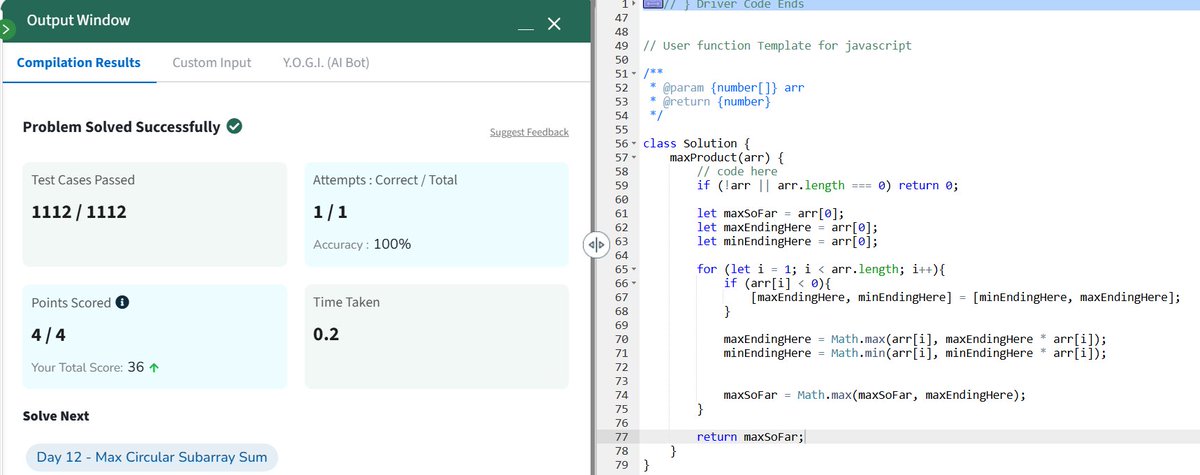1200x475 pixels.
Task: Click the 'maxProduct(arr) {' line
Action: 727,157
